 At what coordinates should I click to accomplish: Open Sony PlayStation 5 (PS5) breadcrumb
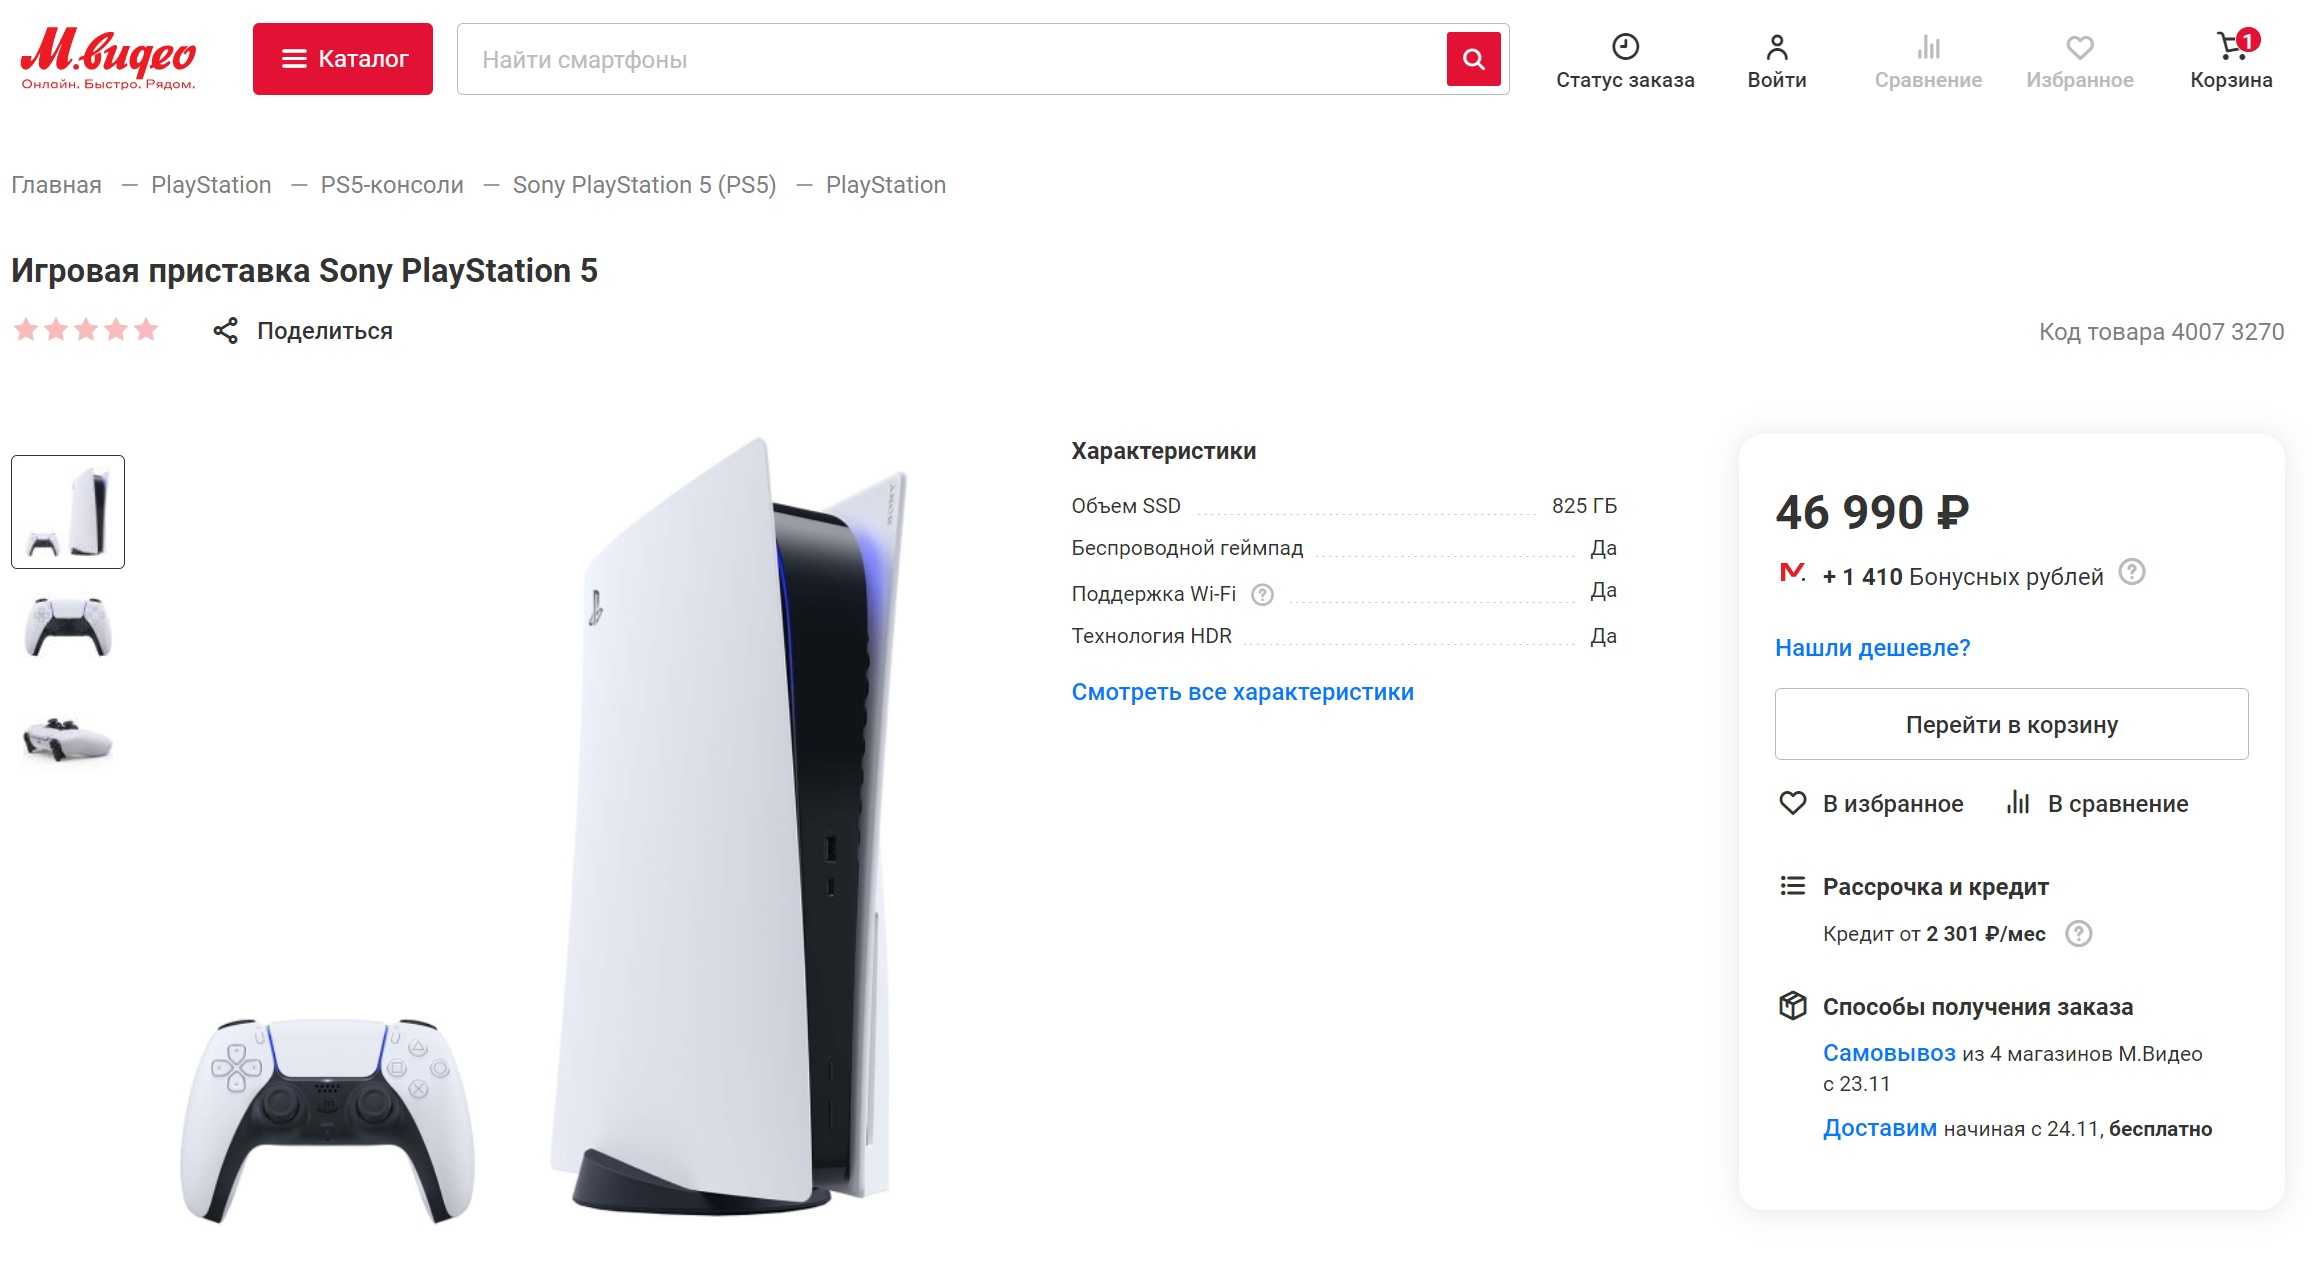coord(644,185)
